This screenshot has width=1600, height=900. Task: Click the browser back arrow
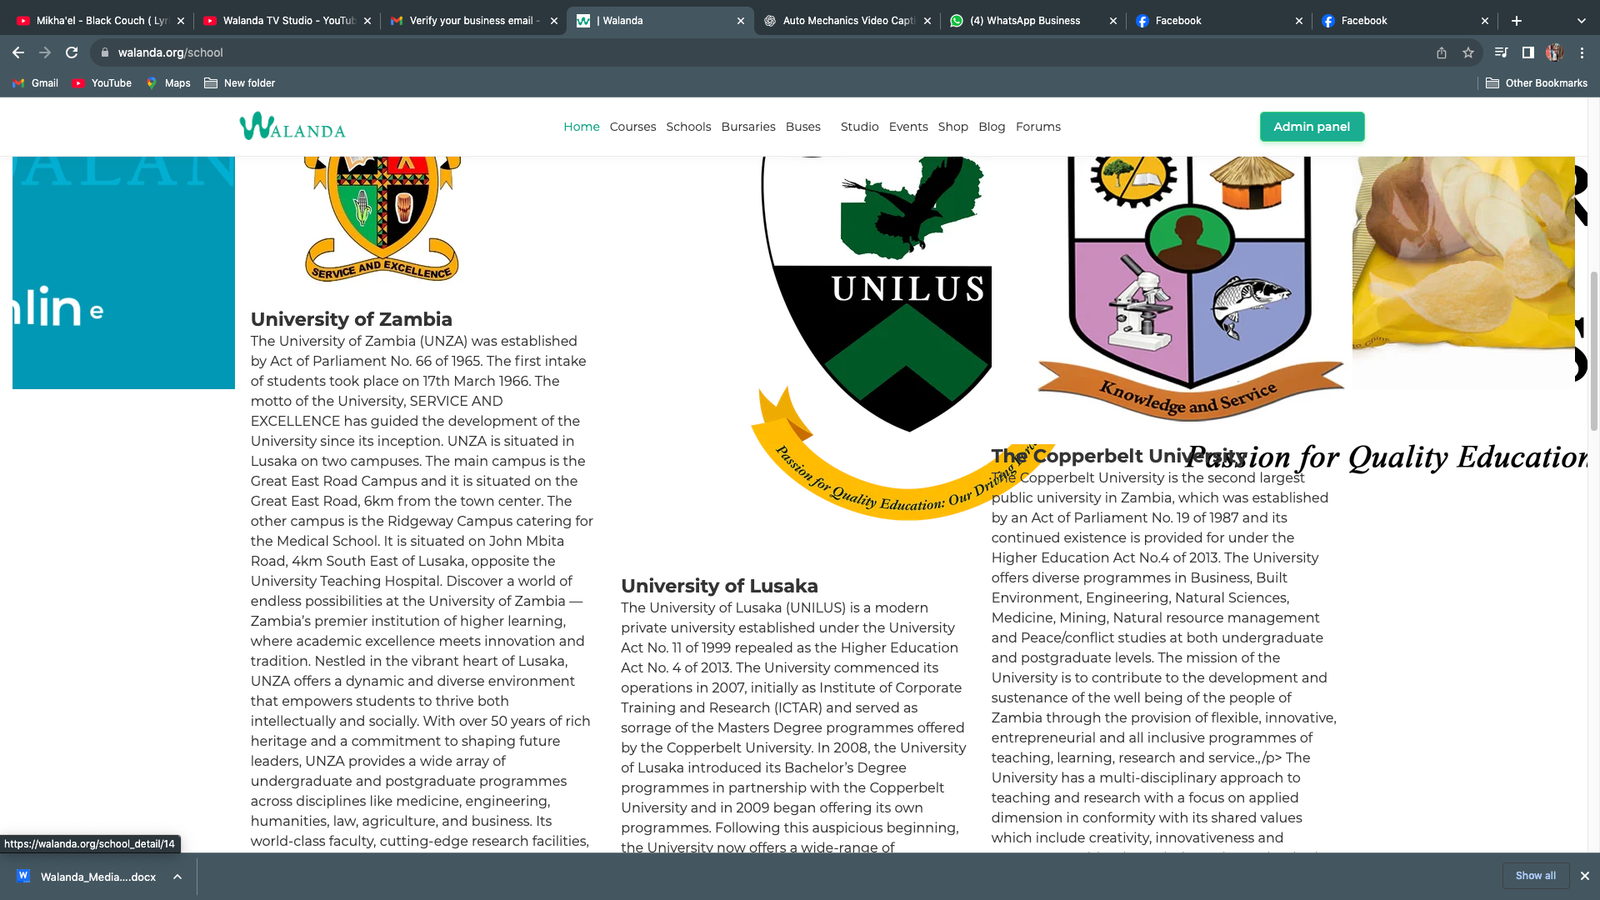point(18,52)
